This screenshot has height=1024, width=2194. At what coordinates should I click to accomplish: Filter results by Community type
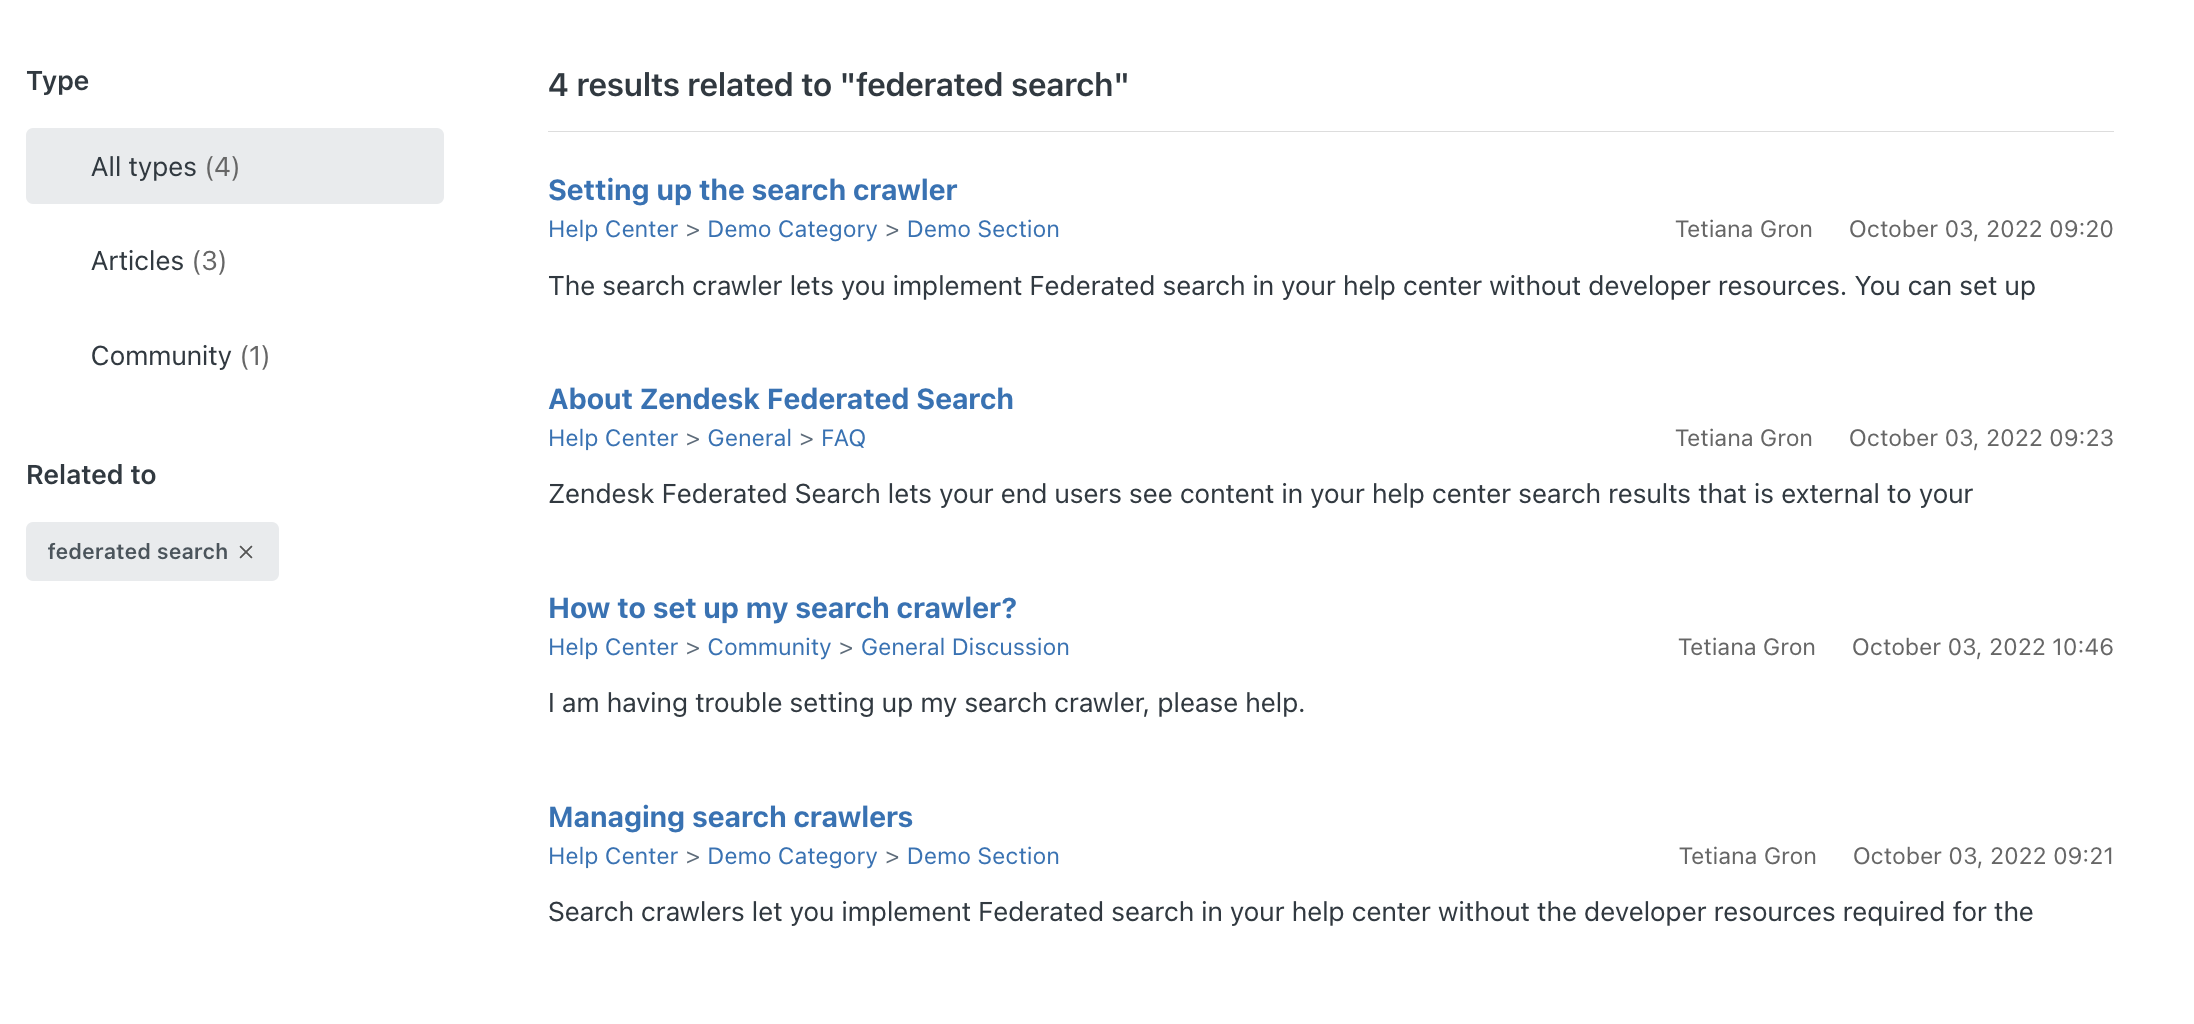point(180,356)
